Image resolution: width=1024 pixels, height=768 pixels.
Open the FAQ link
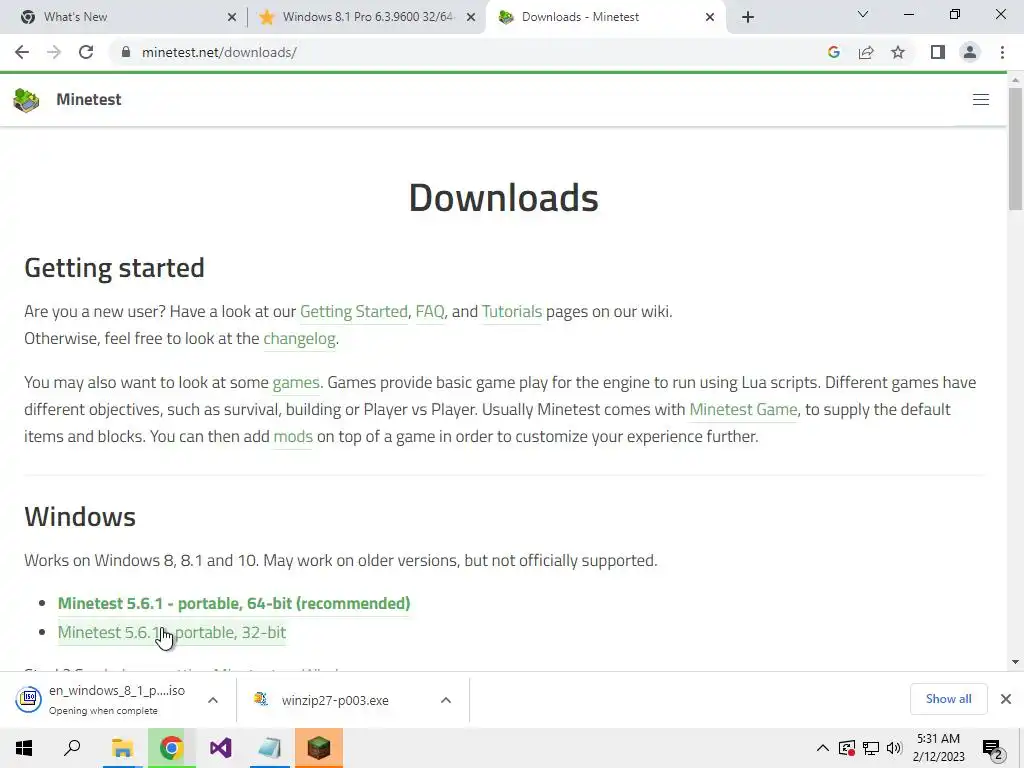430,312
